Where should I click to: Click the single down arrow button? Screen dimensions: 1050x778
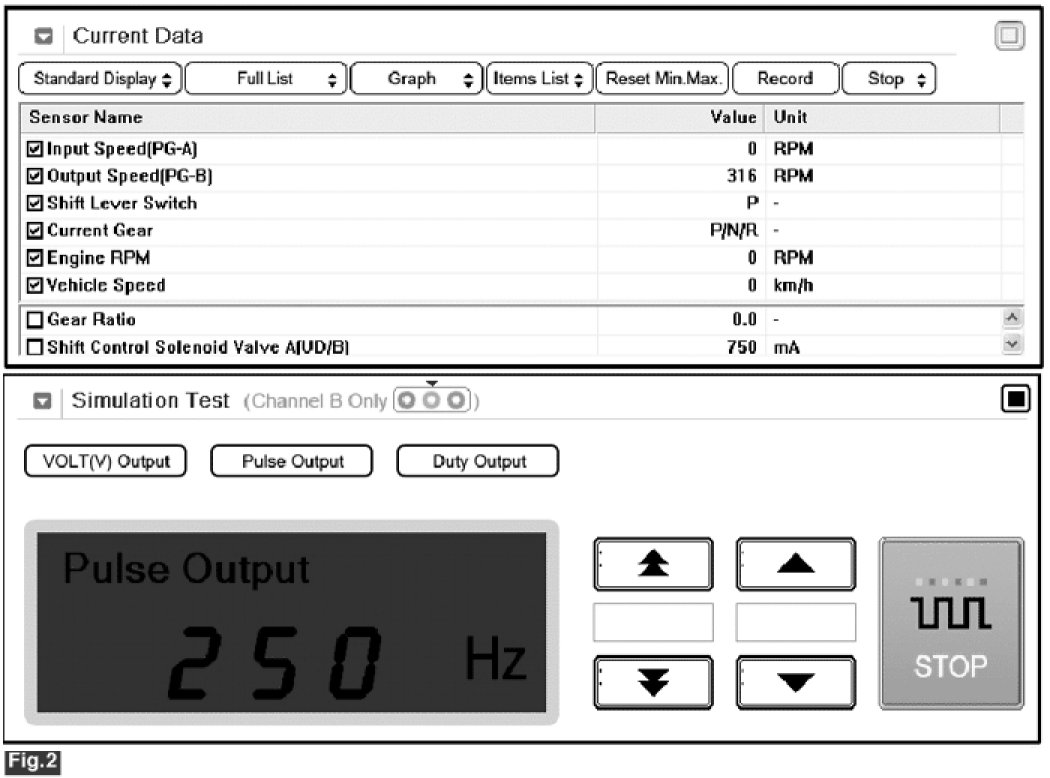pos(796,683)
